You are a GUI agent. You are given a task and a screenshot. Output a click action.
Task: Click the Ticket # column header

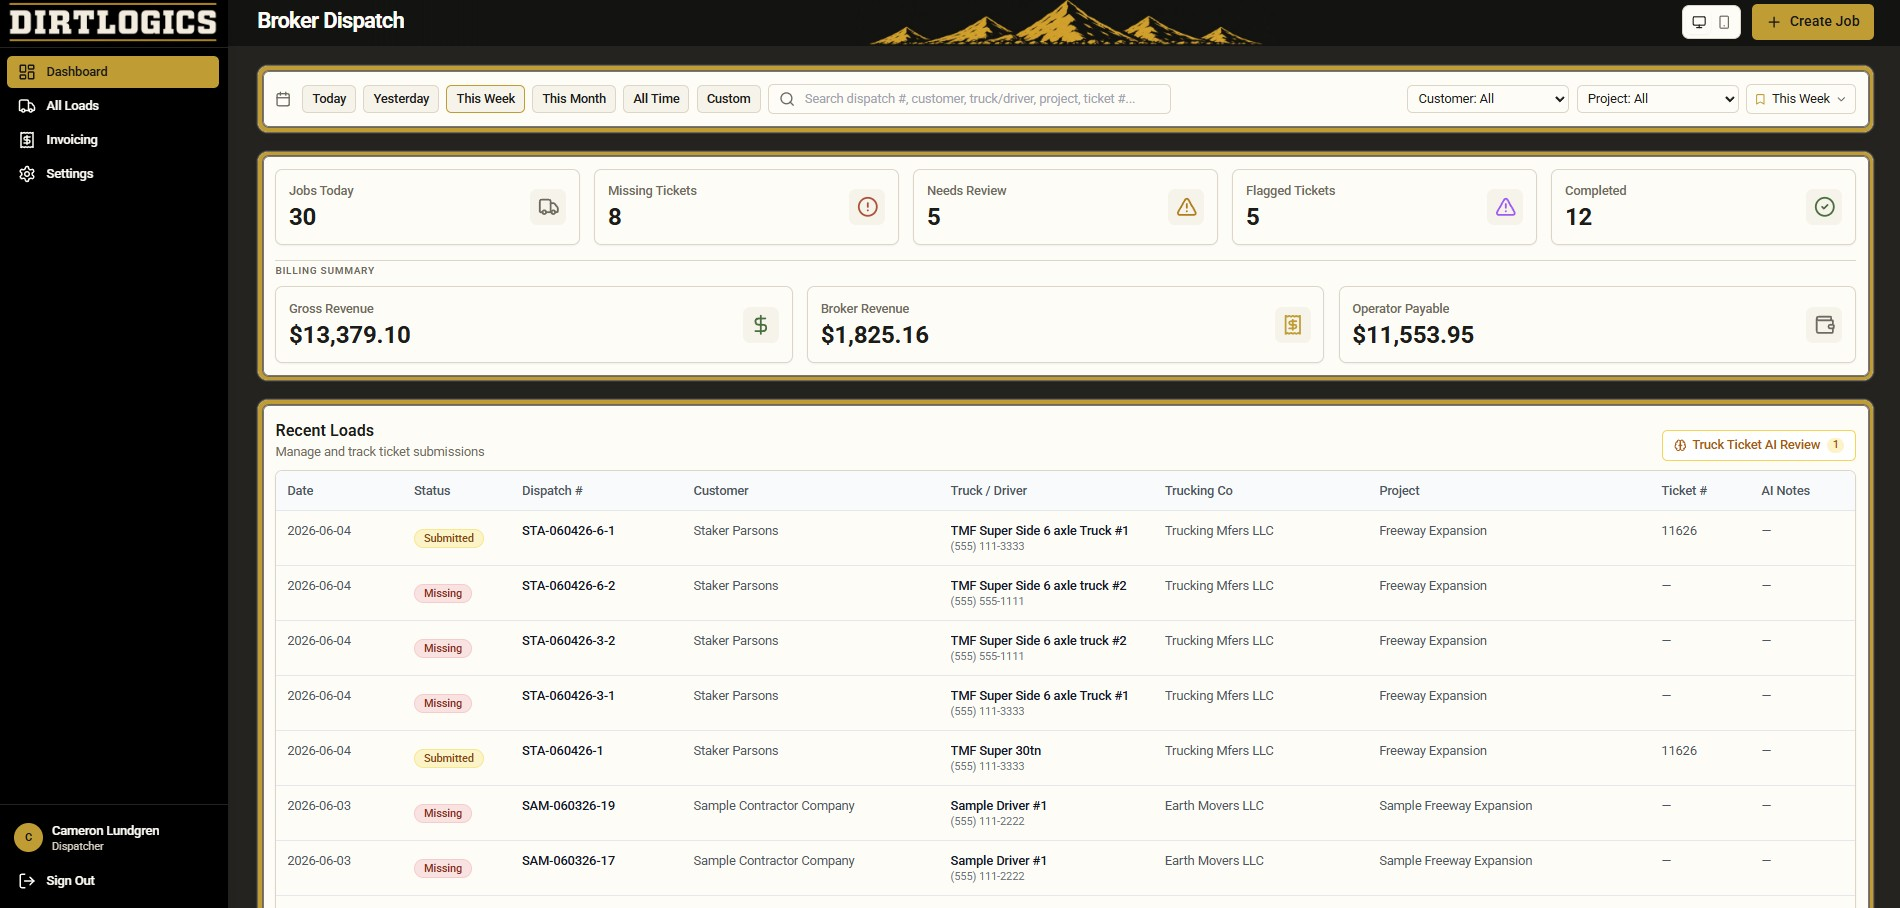pos(1684,491)
